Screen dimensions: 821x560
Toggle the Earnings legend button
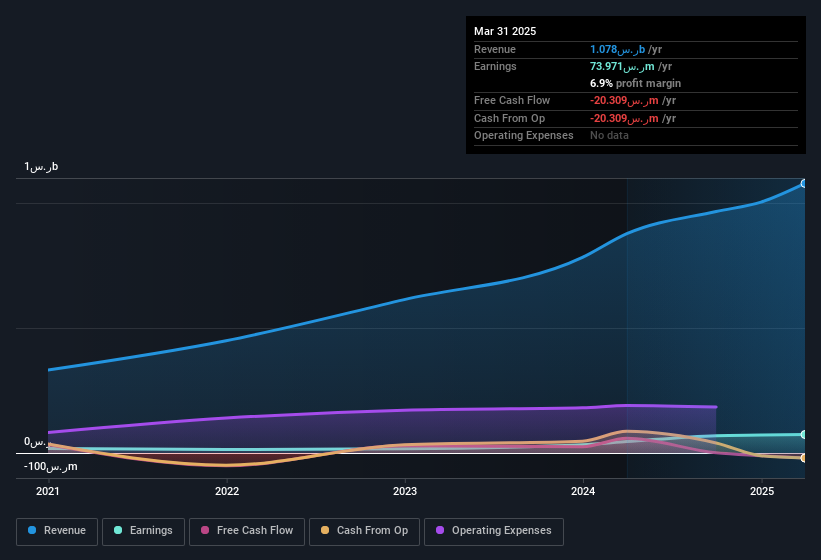143,531
